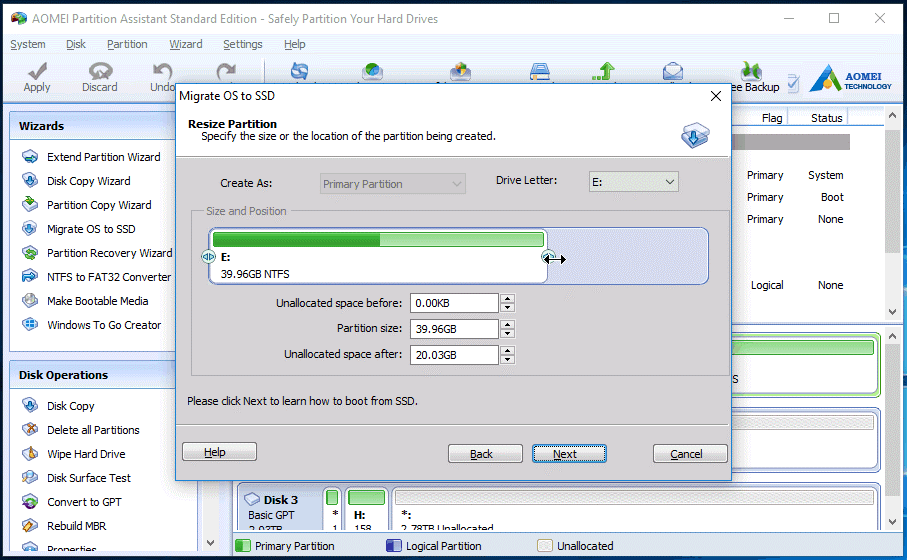This screenshot has width=907, height=560.
Task: Click the Disk Copy Wizard icon
Action: point(30,180)
